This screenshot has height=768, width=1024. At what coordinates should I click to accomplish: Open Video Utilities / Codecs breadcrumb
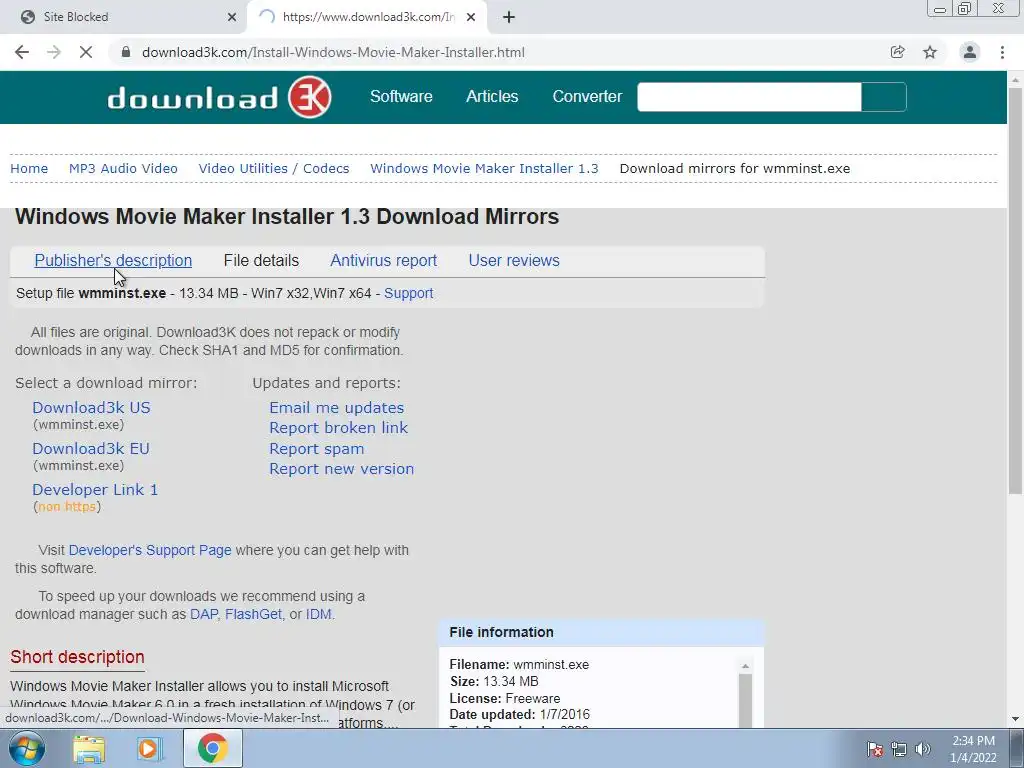pos(274,168)
